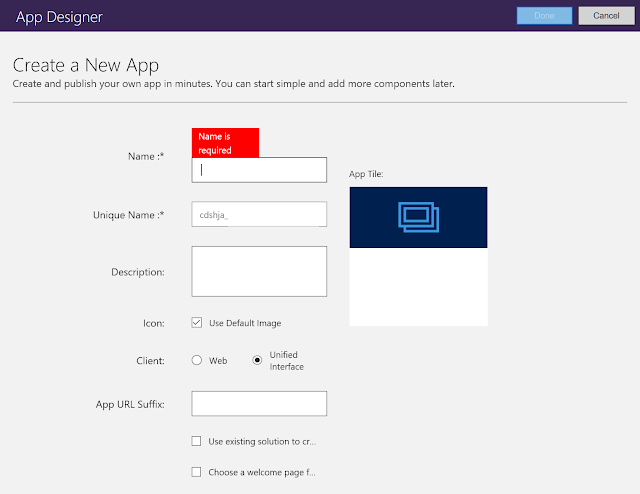The image size is (640, 494).
Task: Click the Web radio label text
Action: [218, 360]
